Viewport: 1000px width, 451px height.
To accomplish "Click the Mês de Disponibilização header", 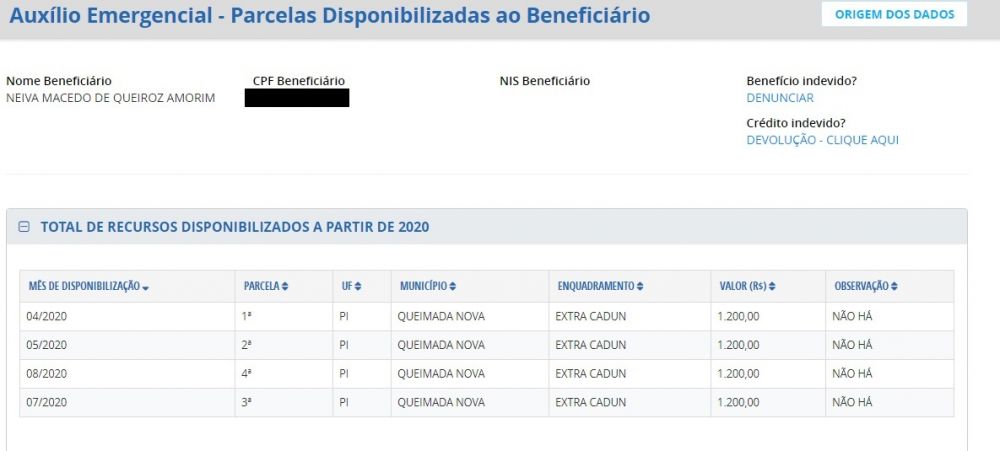I will 84,287.
